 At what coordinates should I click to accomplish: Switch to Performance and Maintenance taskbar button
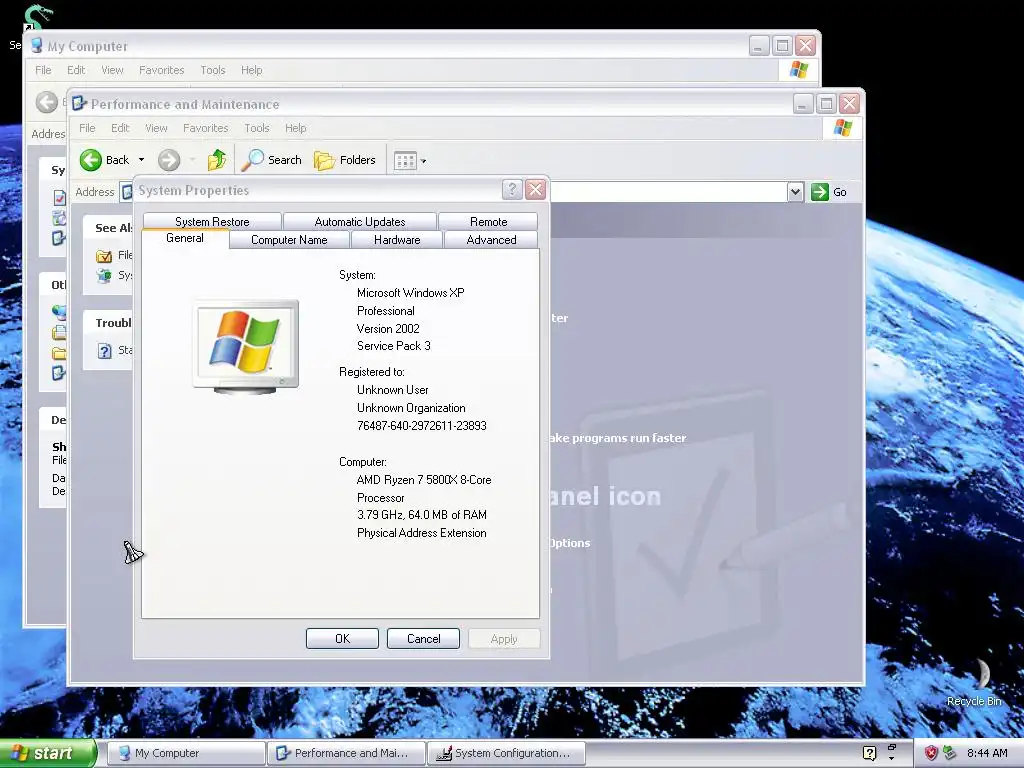(x=346, y=753)
